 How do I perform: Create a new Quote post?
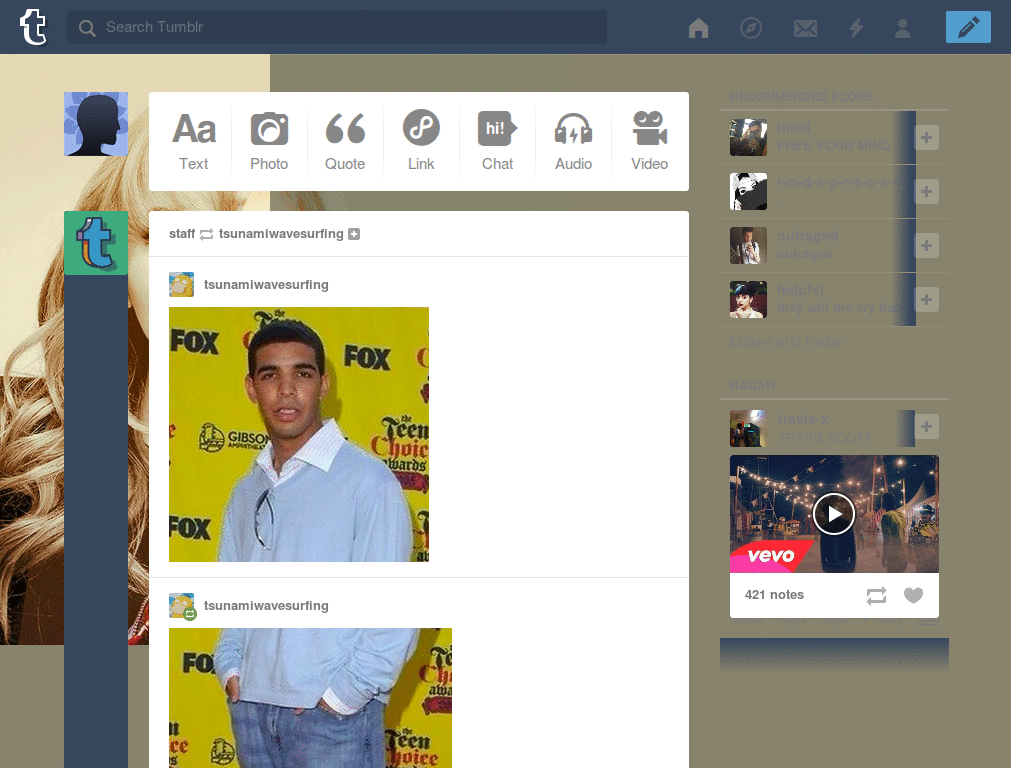tap(345, 142)
